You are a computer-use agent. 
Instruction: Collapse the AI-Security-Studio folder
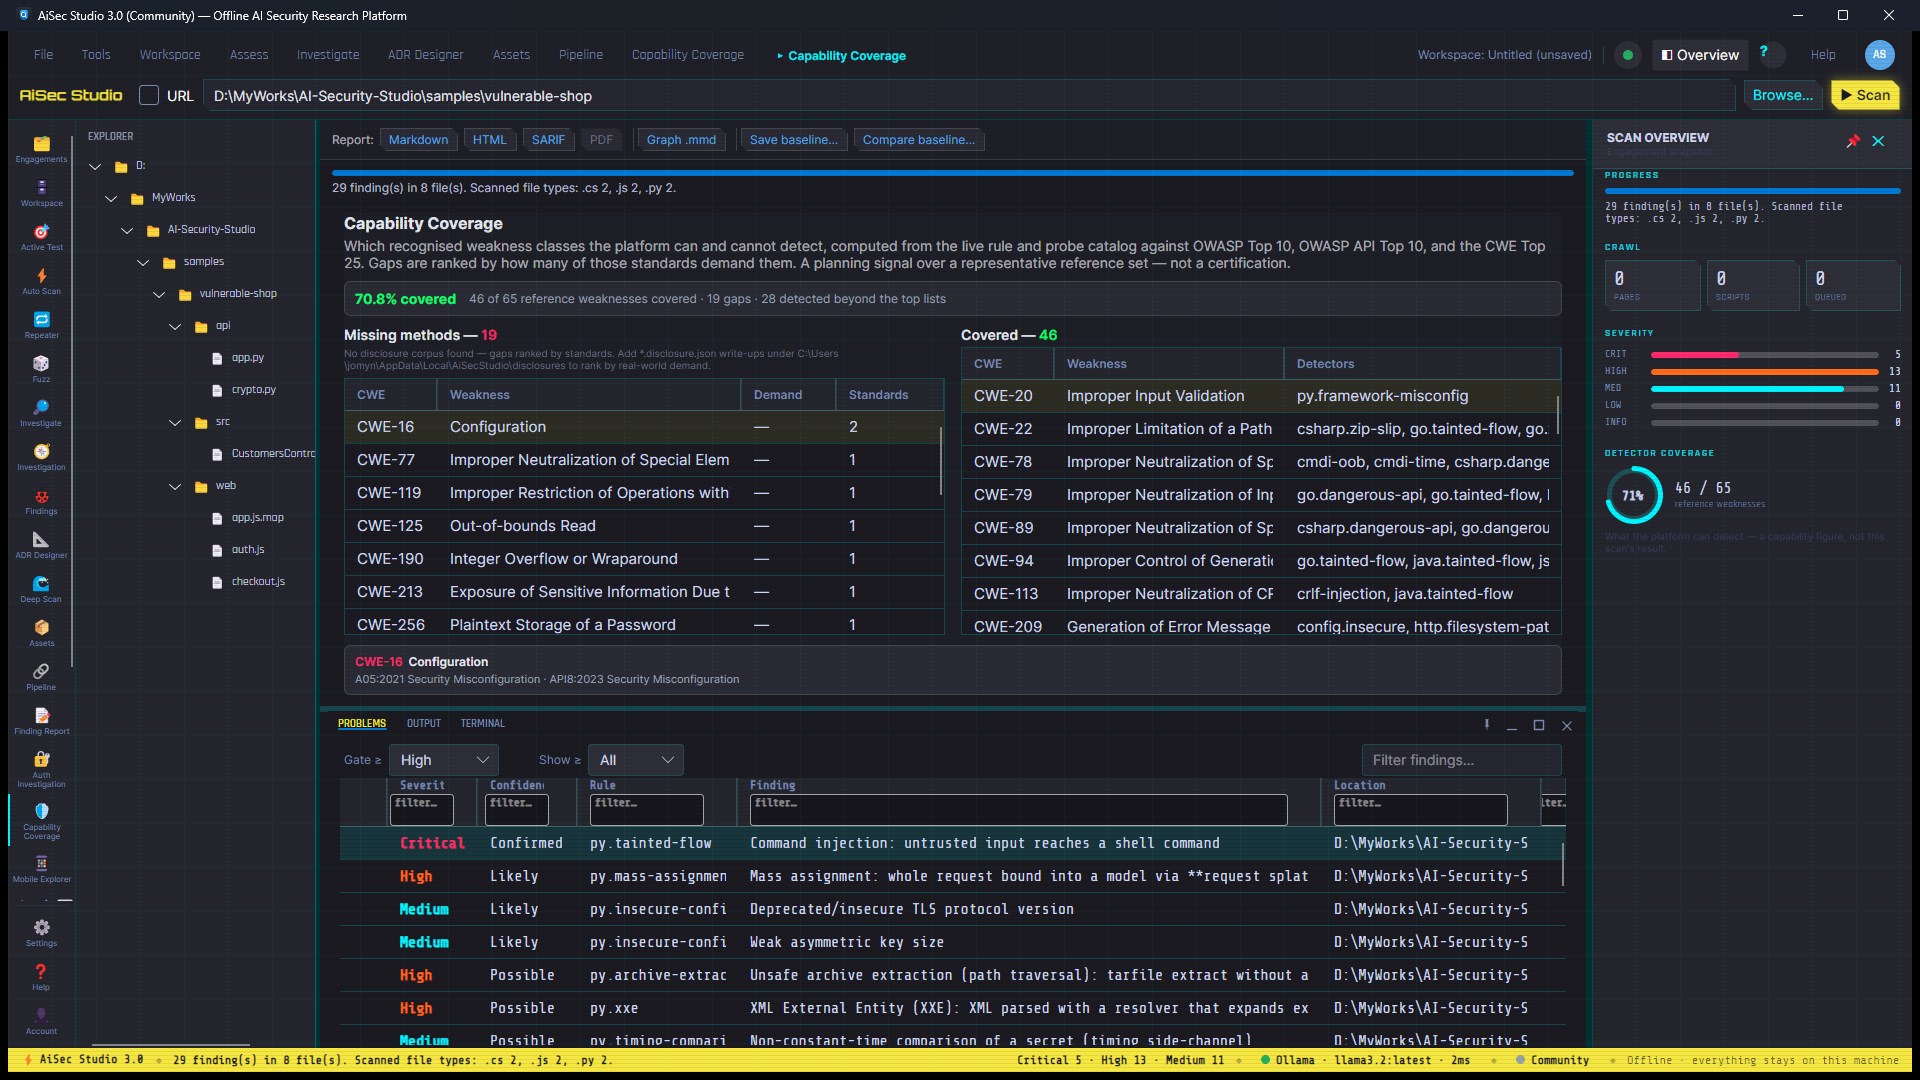[127, 230]
